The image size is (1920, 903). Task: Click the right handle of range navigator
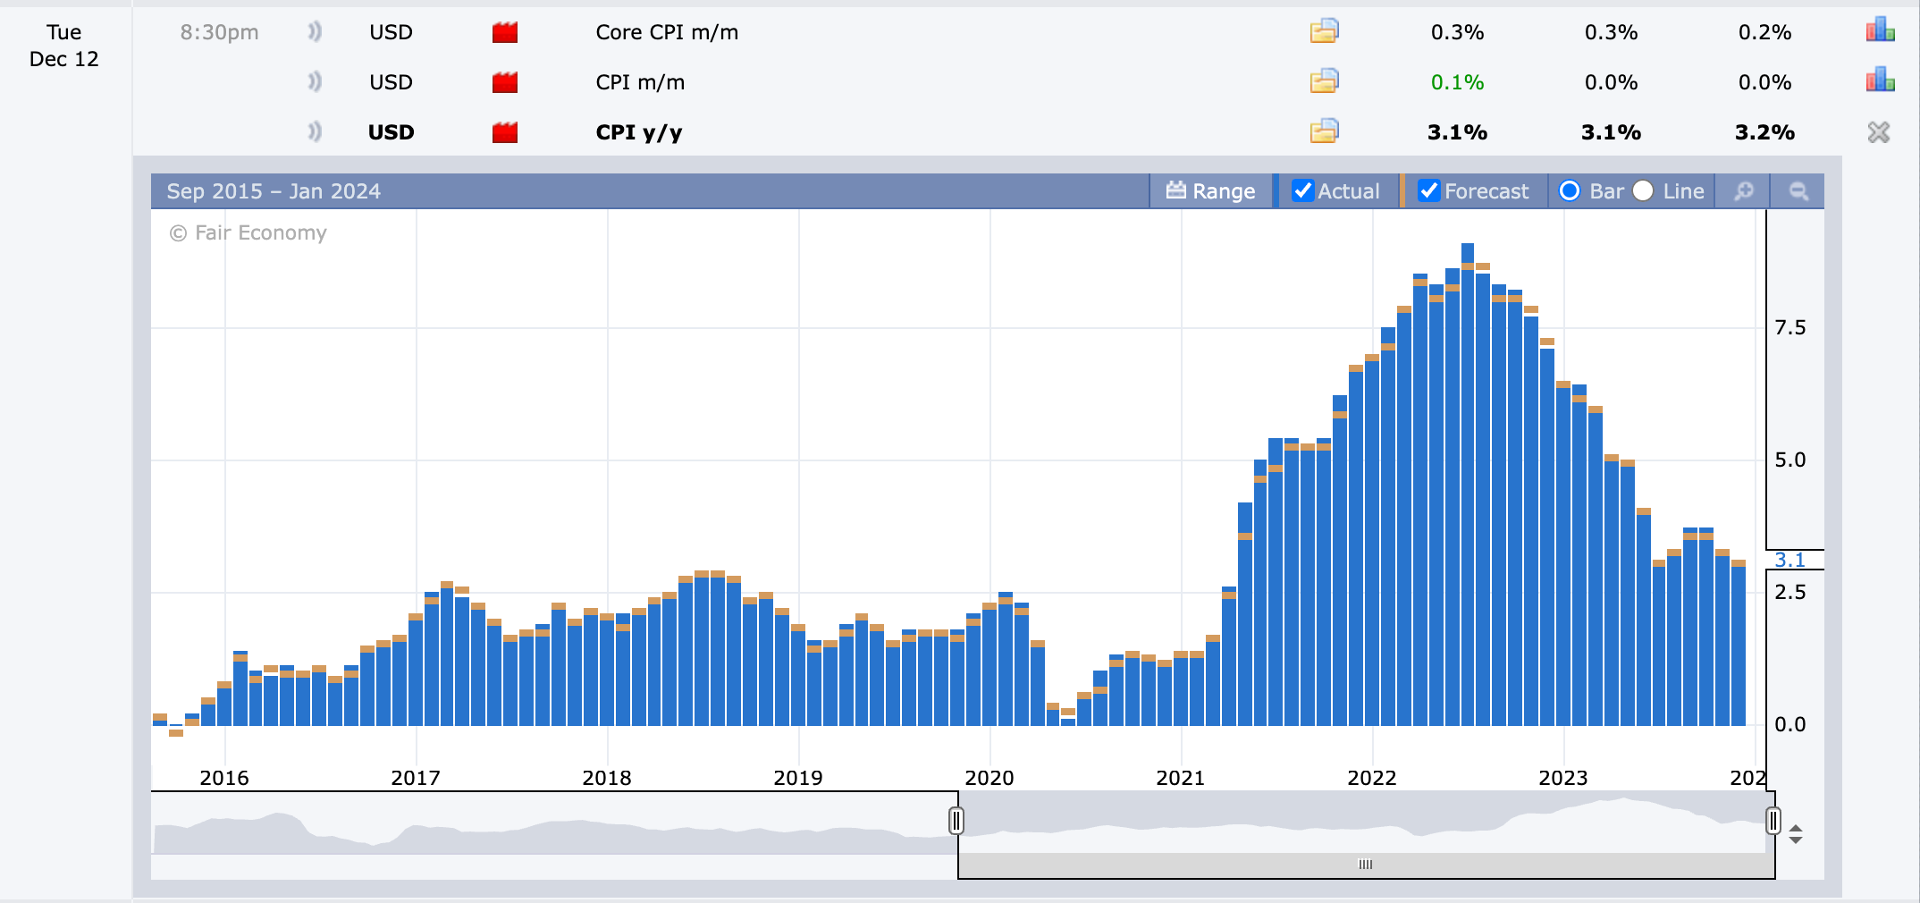tap(1773, 821)
